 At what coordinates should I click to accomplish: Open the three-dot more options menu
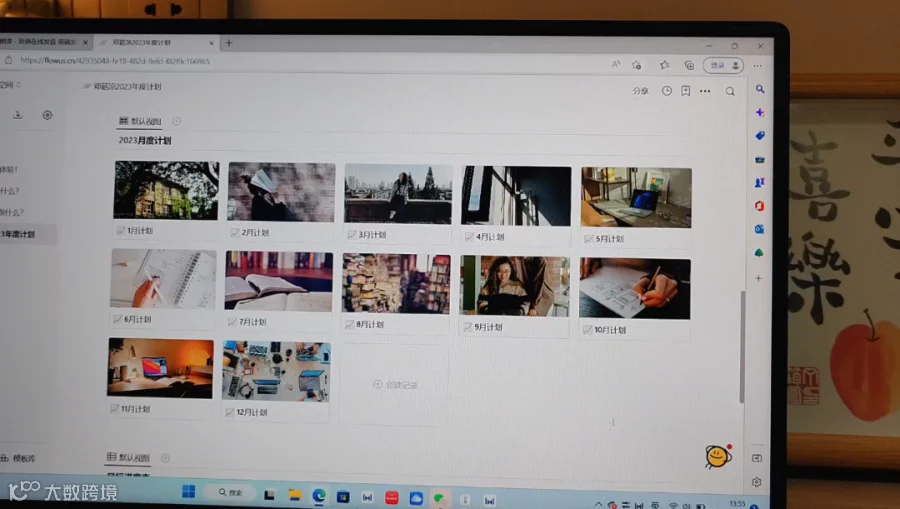705,91
